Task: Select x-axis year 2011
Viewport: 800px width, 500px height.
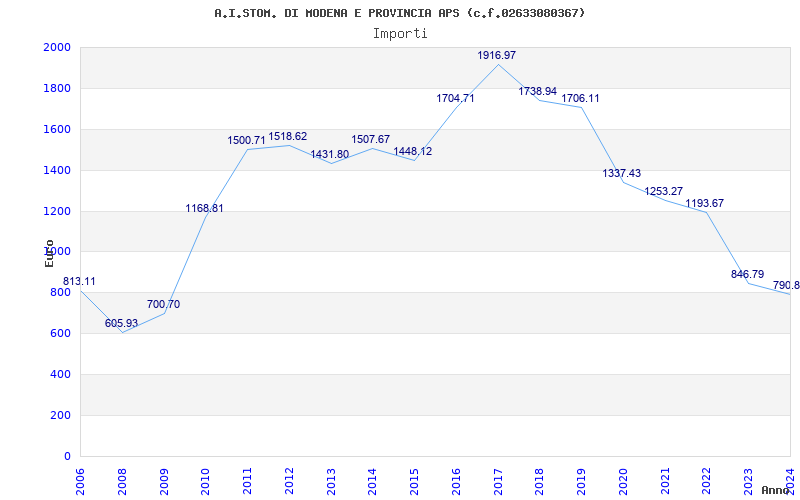Action: click(x=247, y=482)
